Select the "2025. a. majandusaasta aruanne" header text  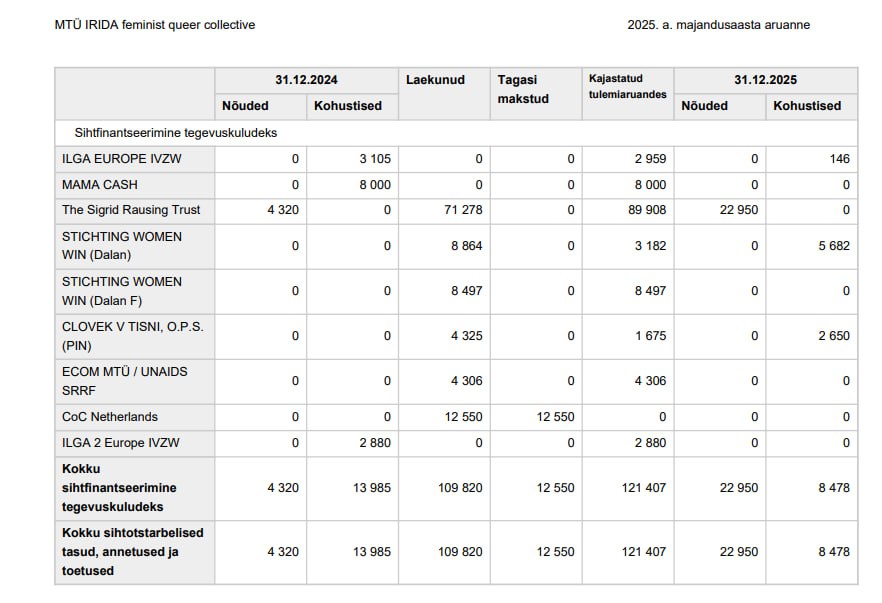point(718,25)
